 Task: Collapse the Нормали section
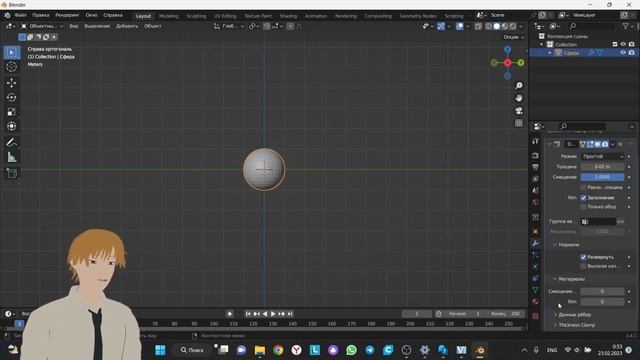[x=555, y=245]
